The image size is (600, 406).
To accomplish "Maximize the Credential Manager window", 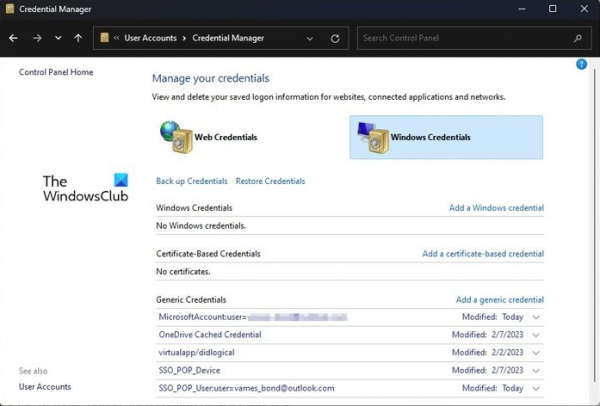I will [x=553, y=8].
